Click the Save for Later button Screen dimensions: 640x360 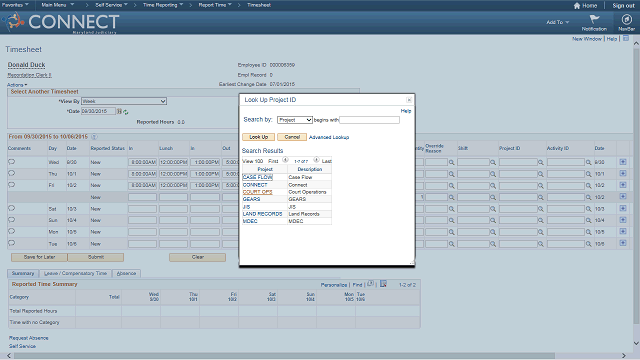point(39,257)
